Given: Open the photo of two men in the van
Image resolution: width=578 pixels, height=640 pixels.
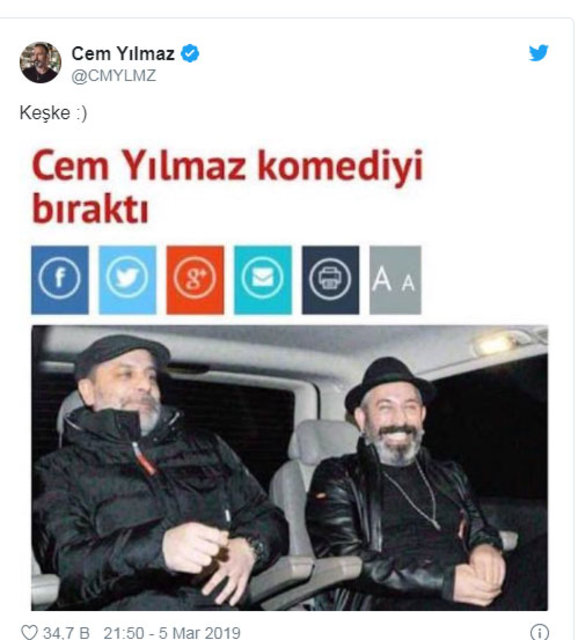Looking at the screenshot, I should tap(289, 468).
